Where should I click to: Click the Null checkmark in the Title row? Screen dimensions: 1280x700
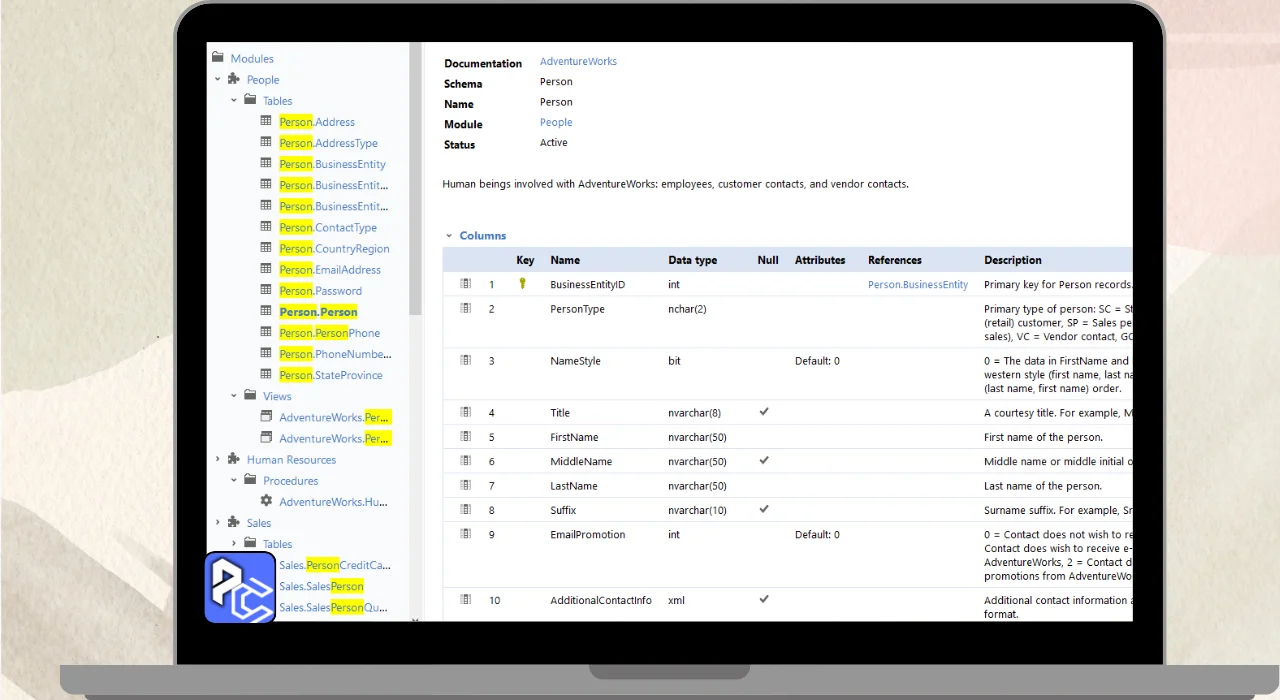coord(764,411)
